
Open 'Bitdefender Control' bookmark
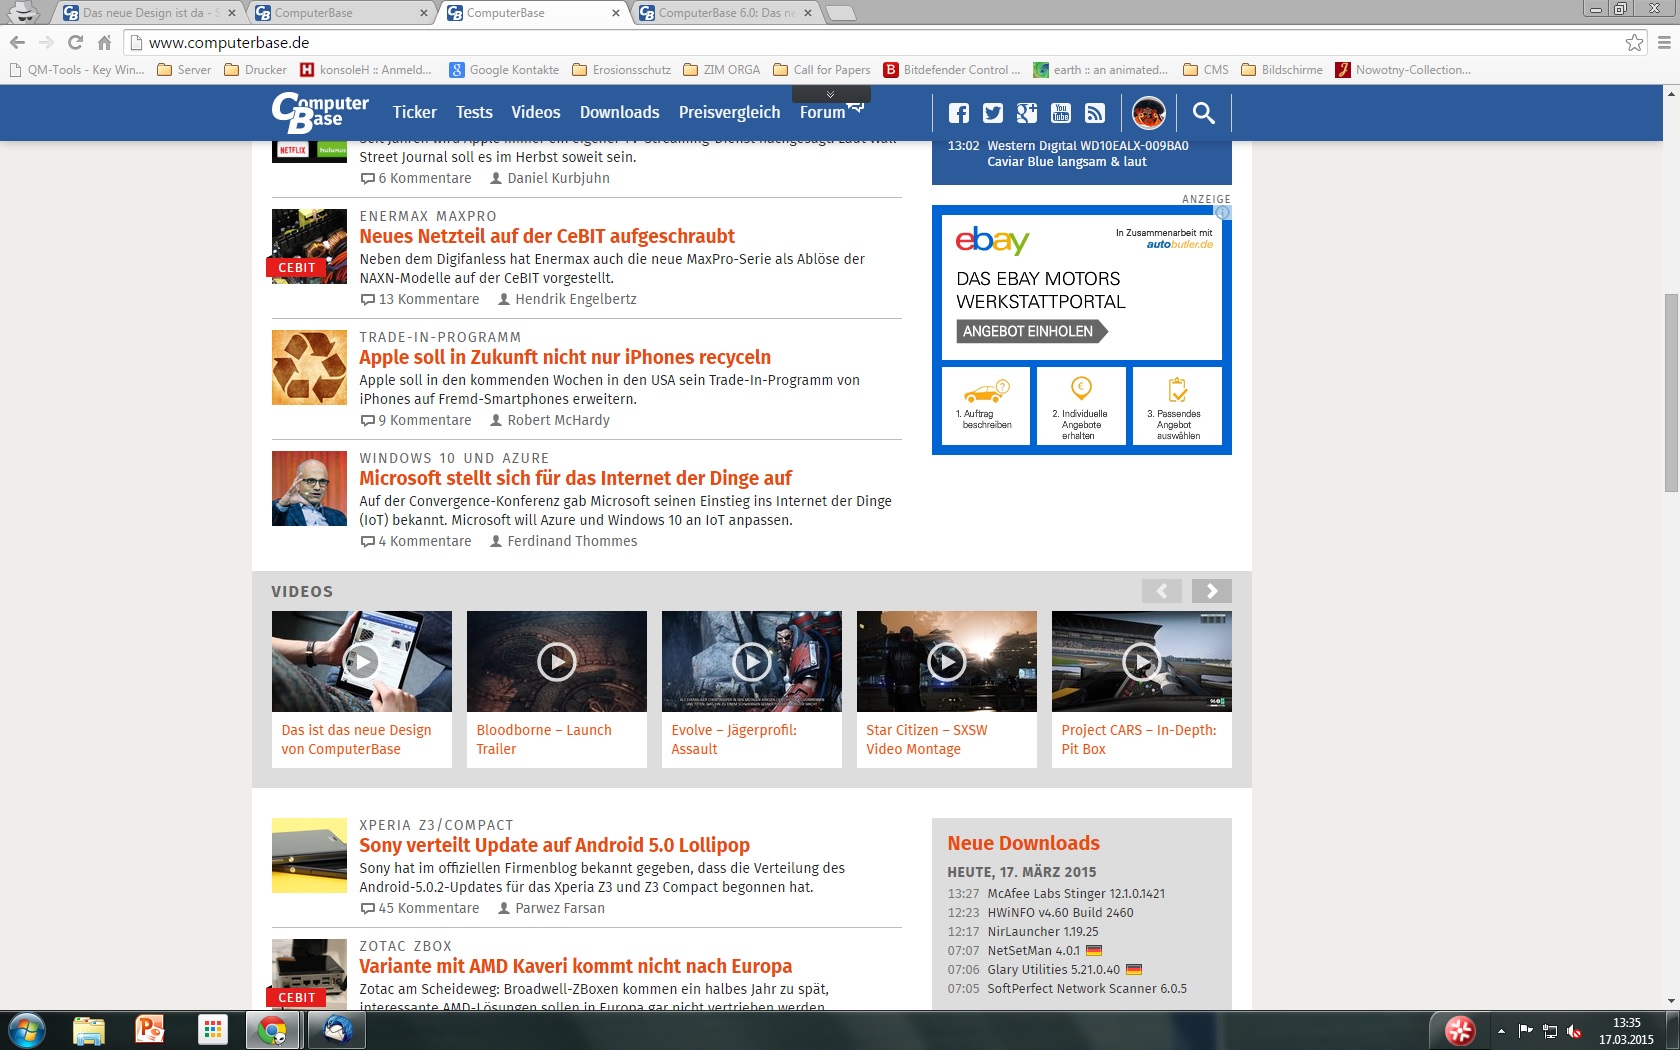pyautogui.click(x=951, y=70)
